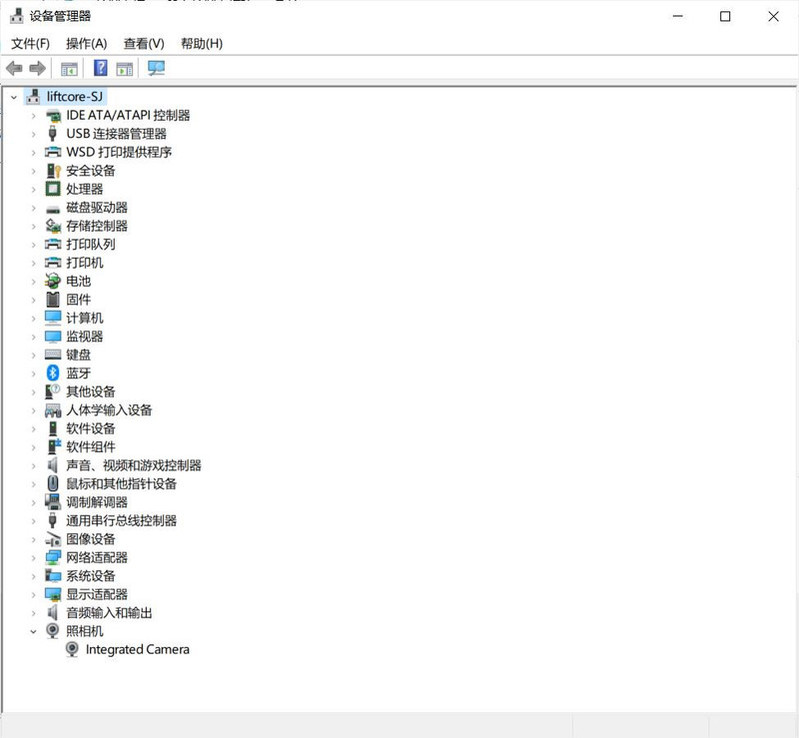
Task: Collapse the liftcore-SJ root node
Action: point(14,97)
